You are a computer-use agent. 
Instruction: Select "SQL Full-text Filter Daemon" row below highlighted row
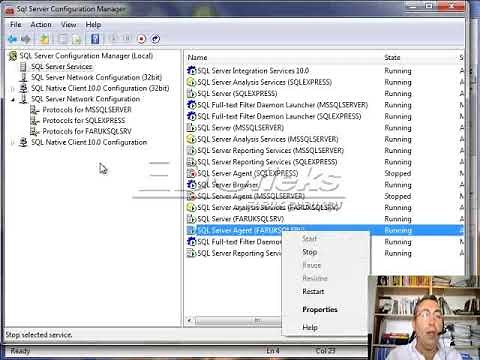[x=234, y=242]
